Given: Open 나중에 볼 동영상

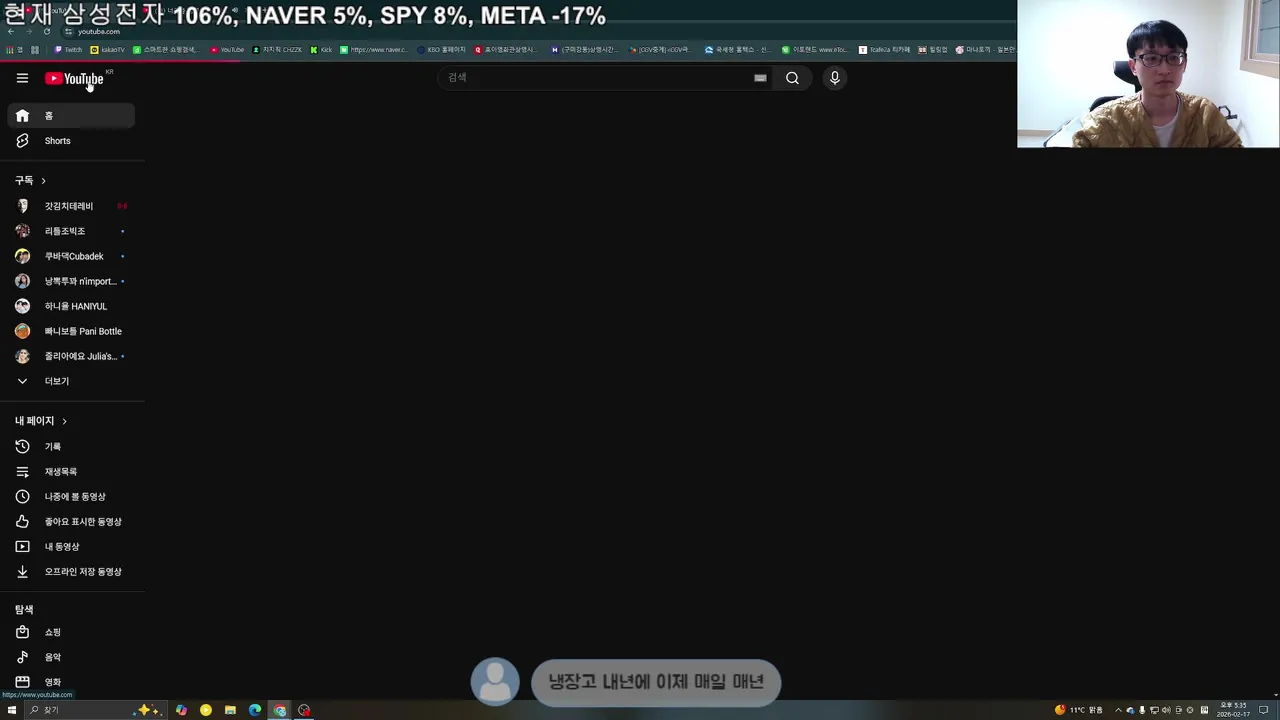Looking at the screenshot, I should [x=71, y=497].
